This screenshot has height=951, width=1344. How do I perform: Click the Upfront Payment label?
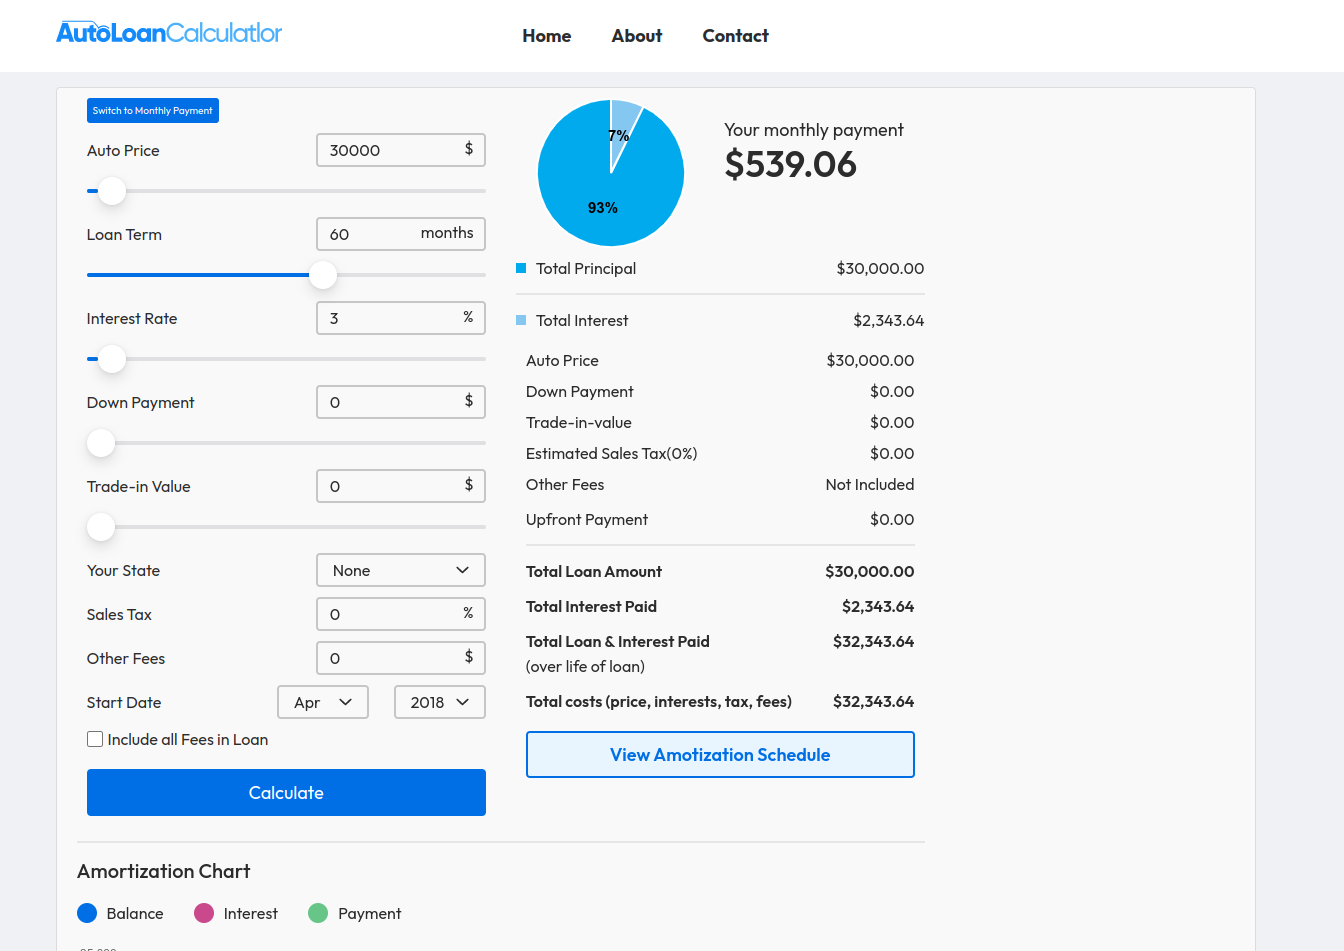[x=587, y=520]
